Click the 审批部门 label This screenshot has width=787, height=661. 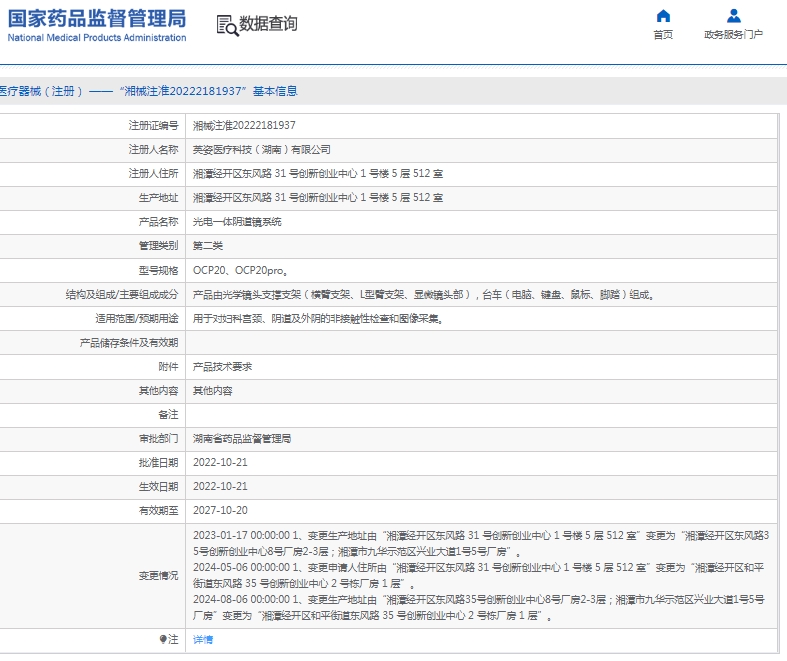click(x=158, y=439)
